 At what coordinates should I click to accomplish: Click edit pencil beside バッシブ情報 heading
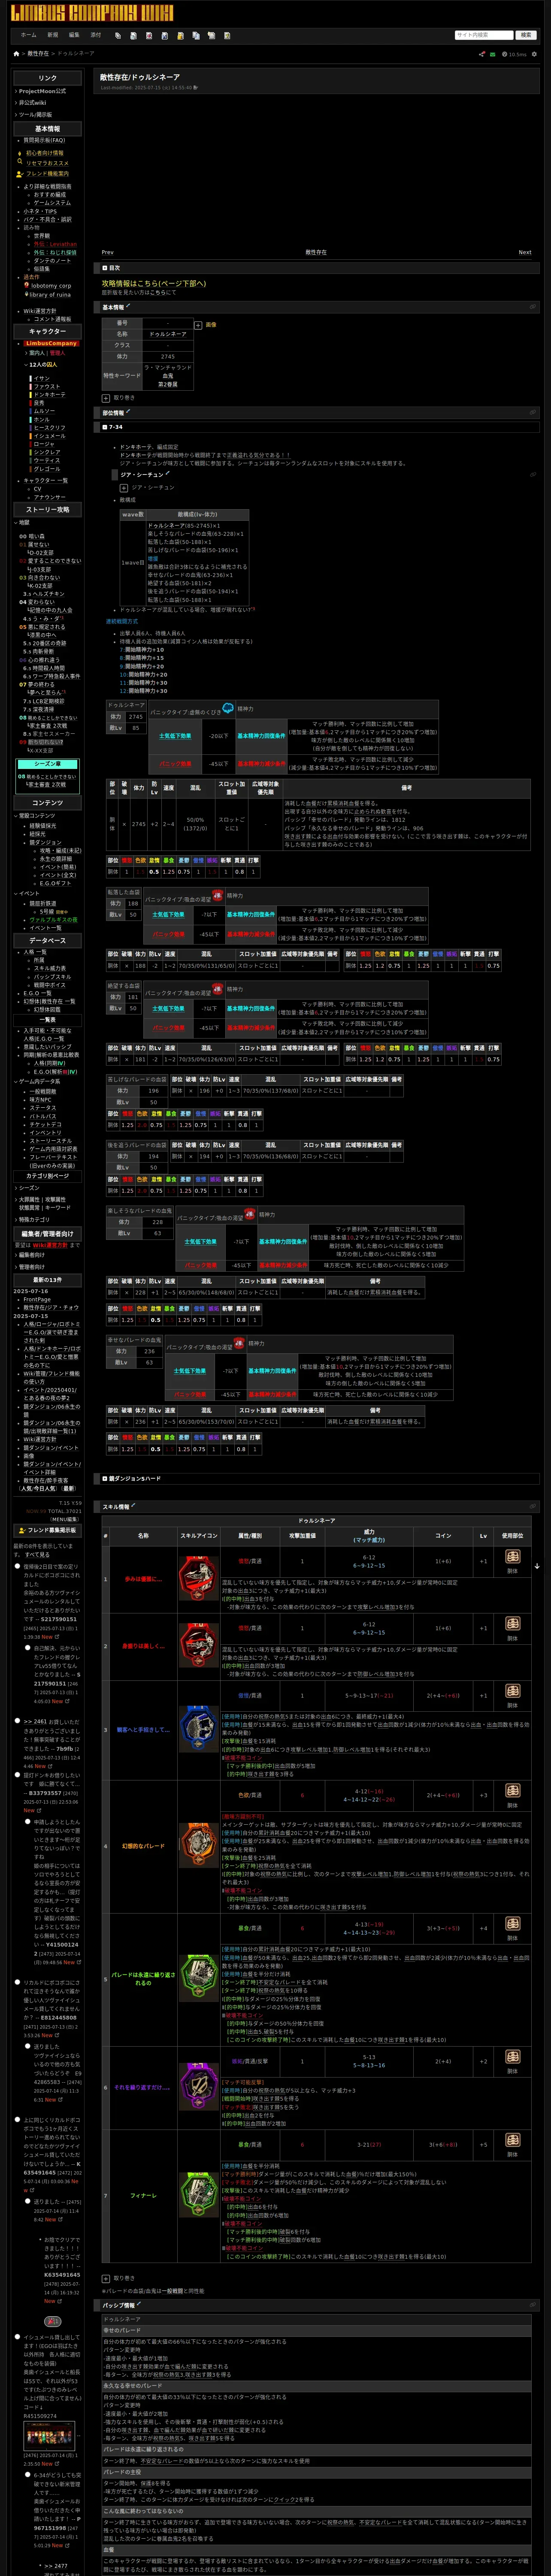(x=138, y=2304)
